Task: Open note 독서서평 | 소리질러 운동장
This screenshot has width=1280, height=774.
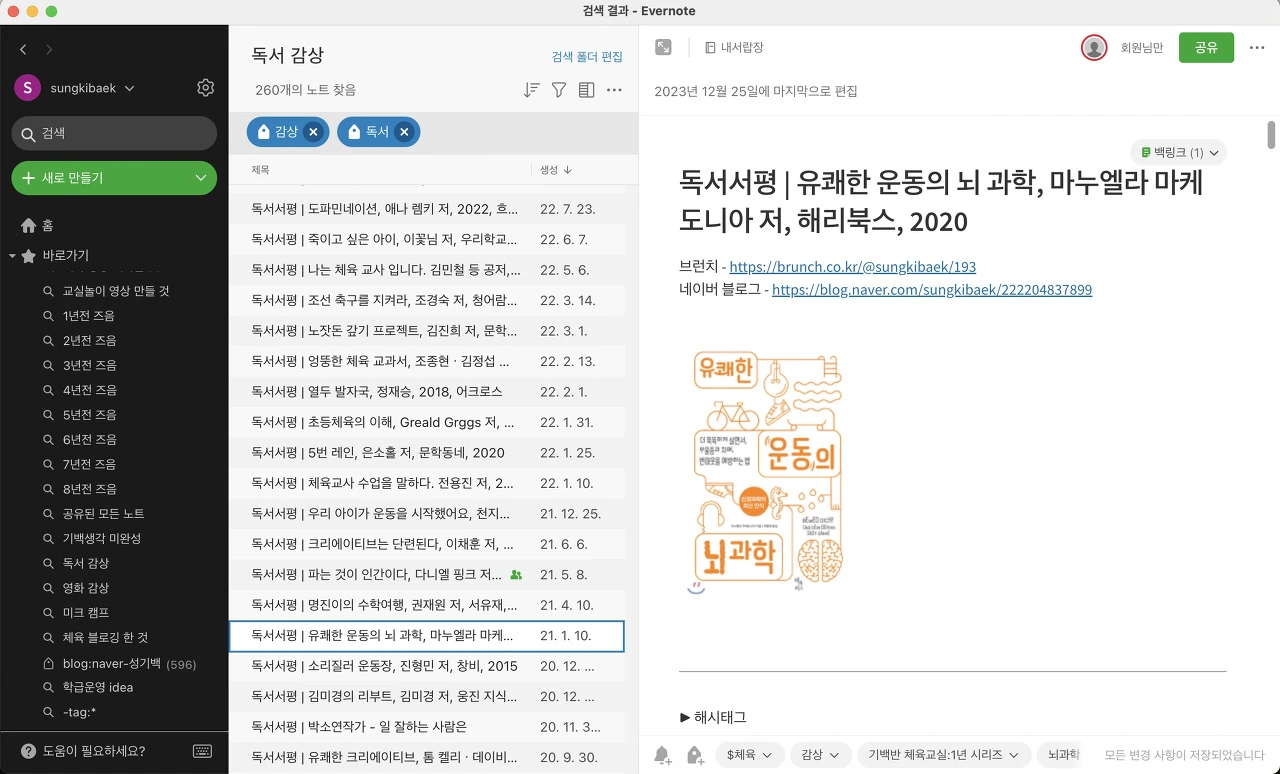Action: click(427, 666)
